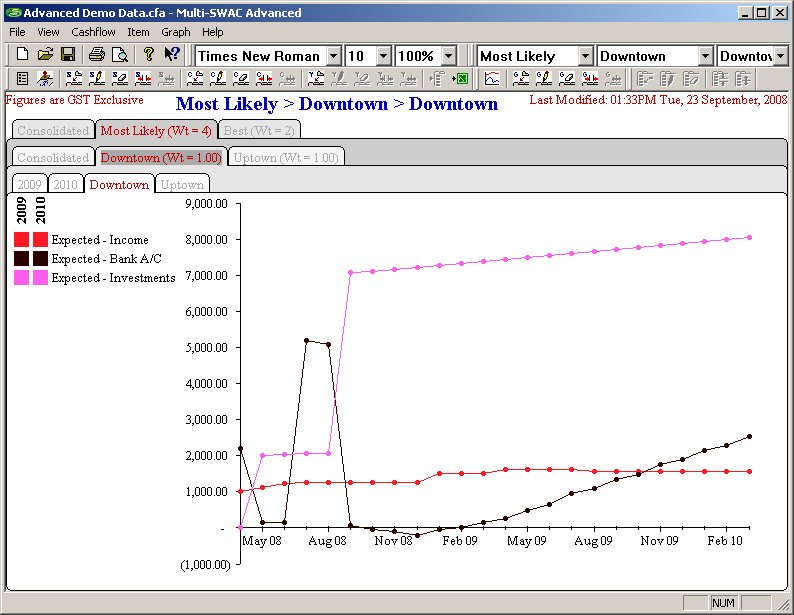Click the 2010 Expected - Income red swatch
Screen dimensions: 794x615
click(x=40, y=240)
